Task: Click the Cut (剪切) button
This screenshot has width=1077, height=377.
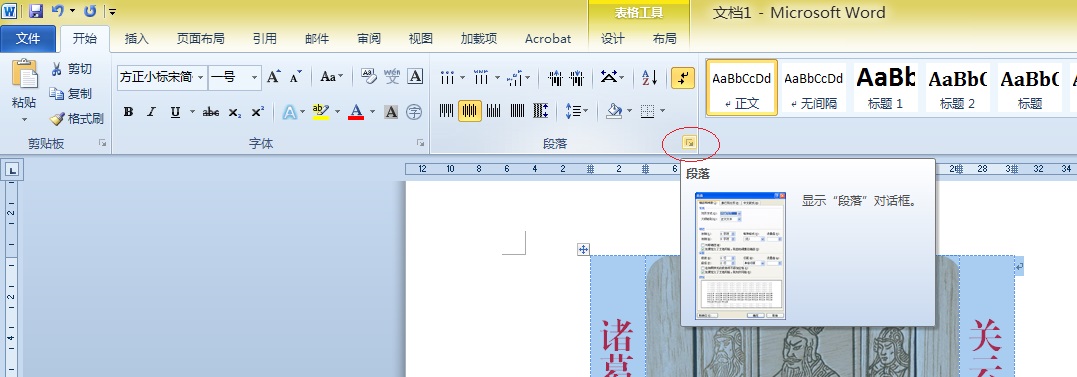Action: (x=71, y=69)
